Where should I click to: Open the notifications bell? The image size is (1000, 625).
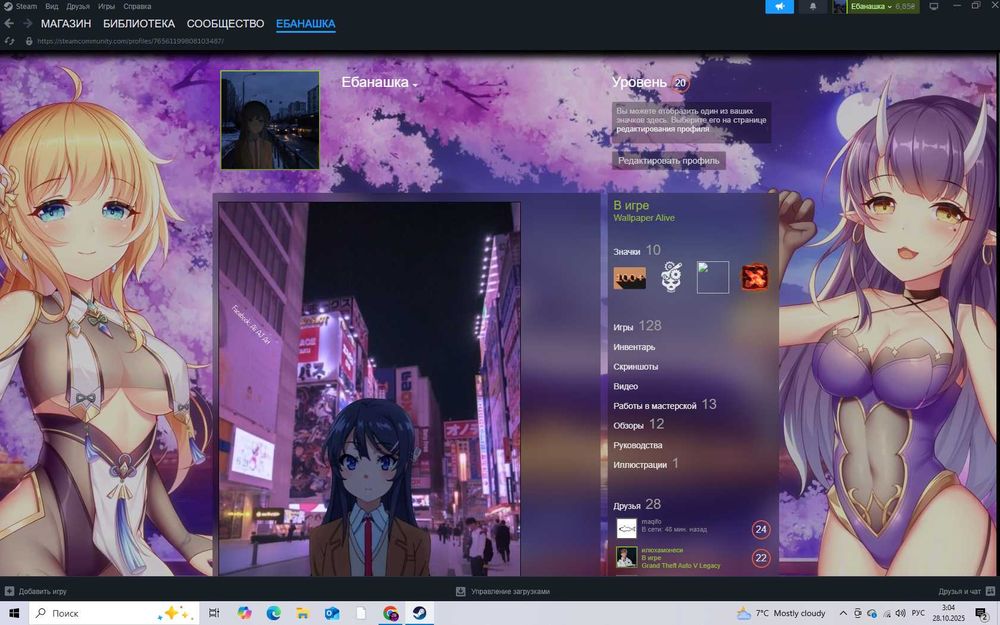tap(812, 7)
